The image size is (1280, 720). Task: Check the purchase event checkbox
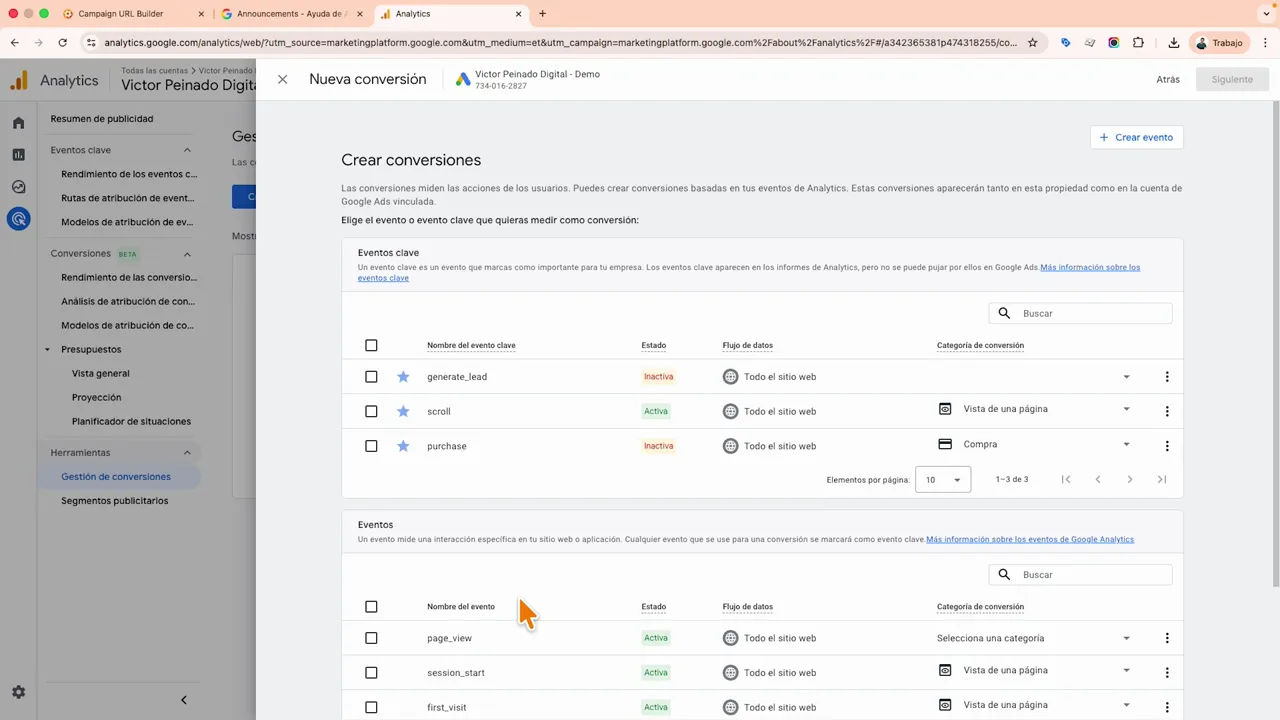click(371, 446)
